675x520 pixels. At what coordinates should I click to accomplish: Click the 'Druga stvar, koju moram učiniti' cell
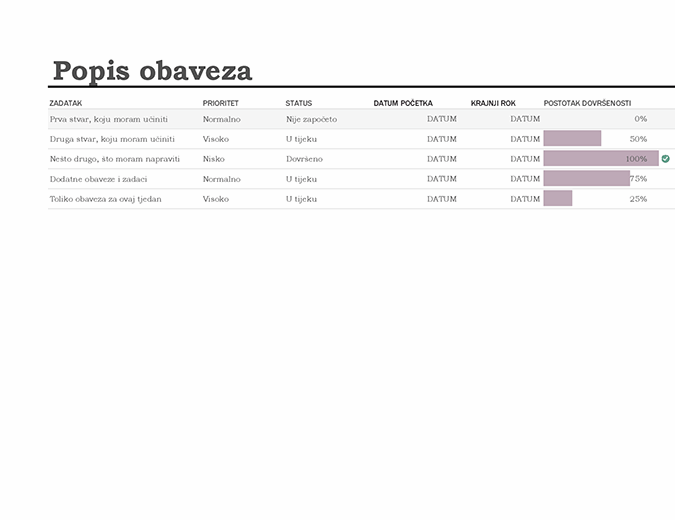coord(112,139)
